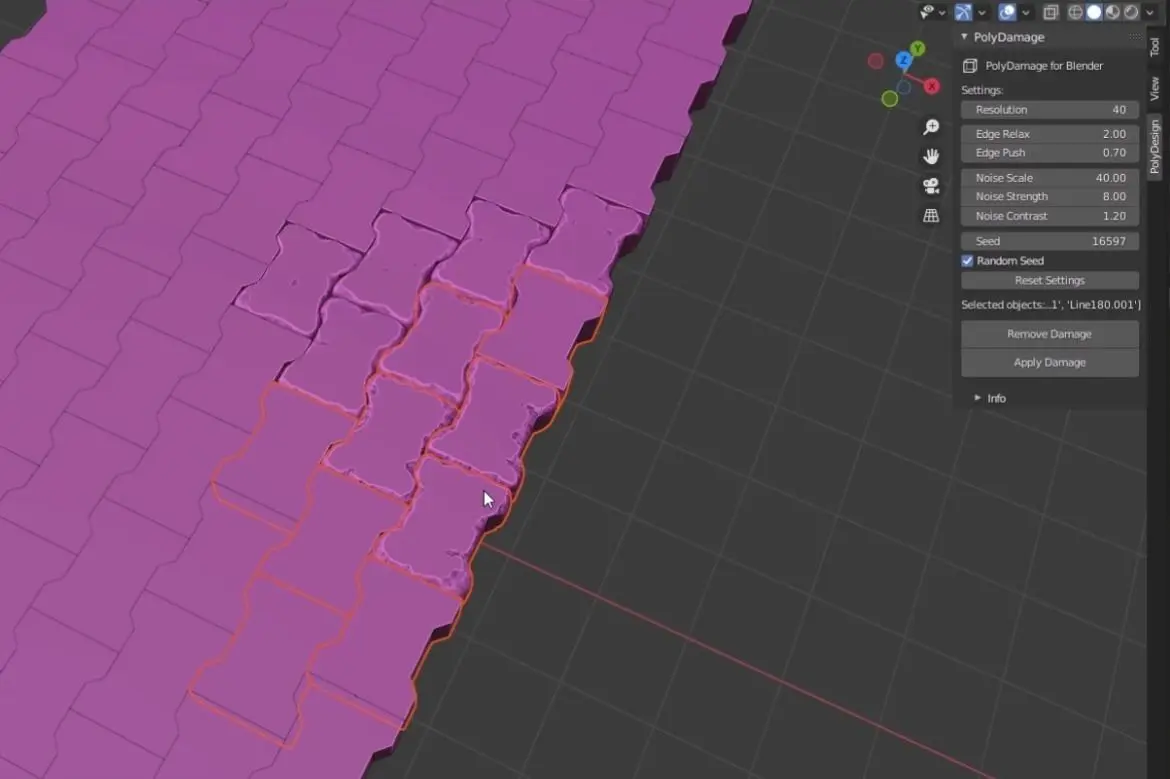Open the viewport shading options dropdown
1170x779 pixels.
1150,13
